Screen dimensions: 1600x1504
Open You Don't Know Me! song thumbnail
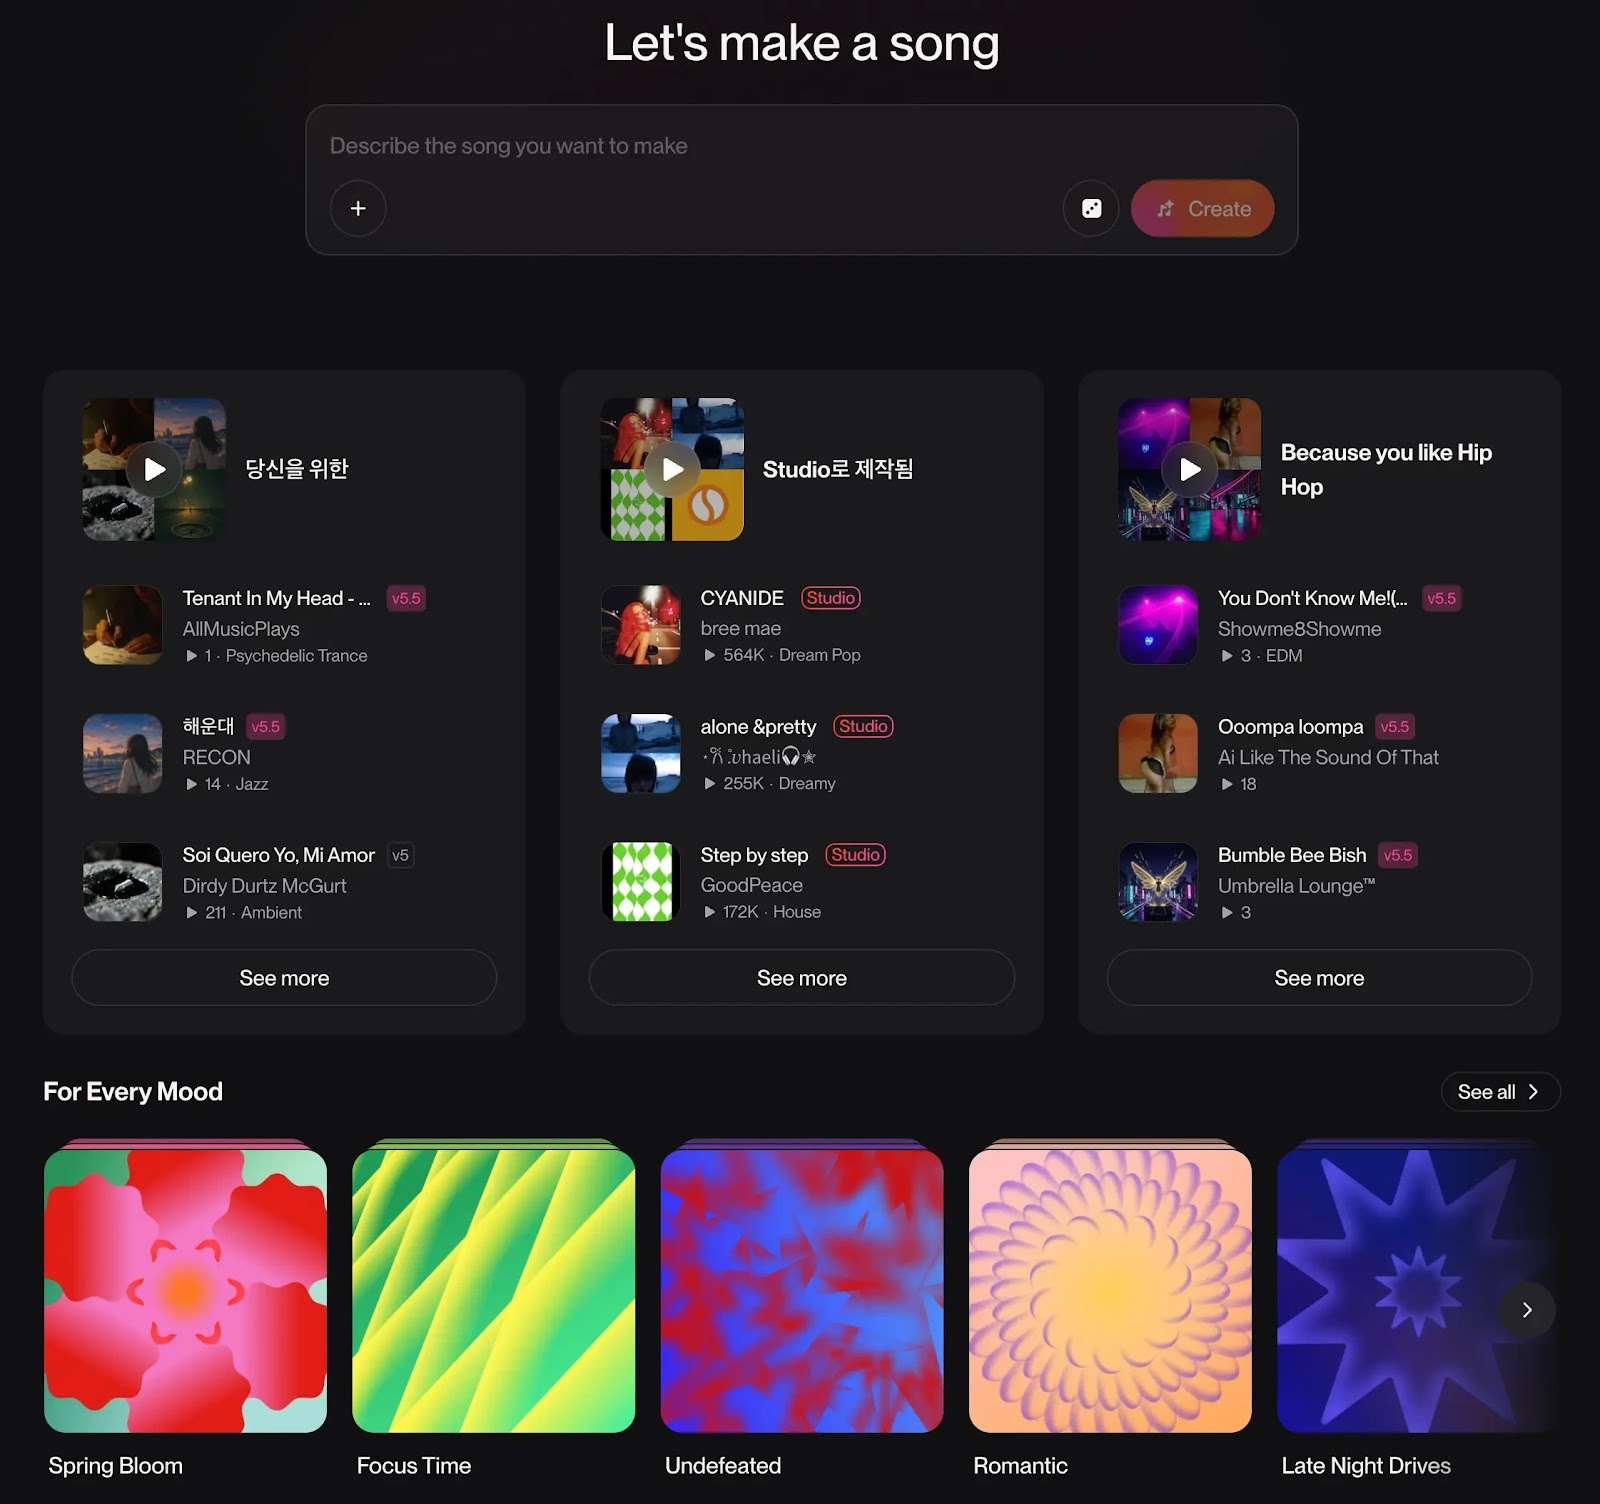coord(1158,625)
